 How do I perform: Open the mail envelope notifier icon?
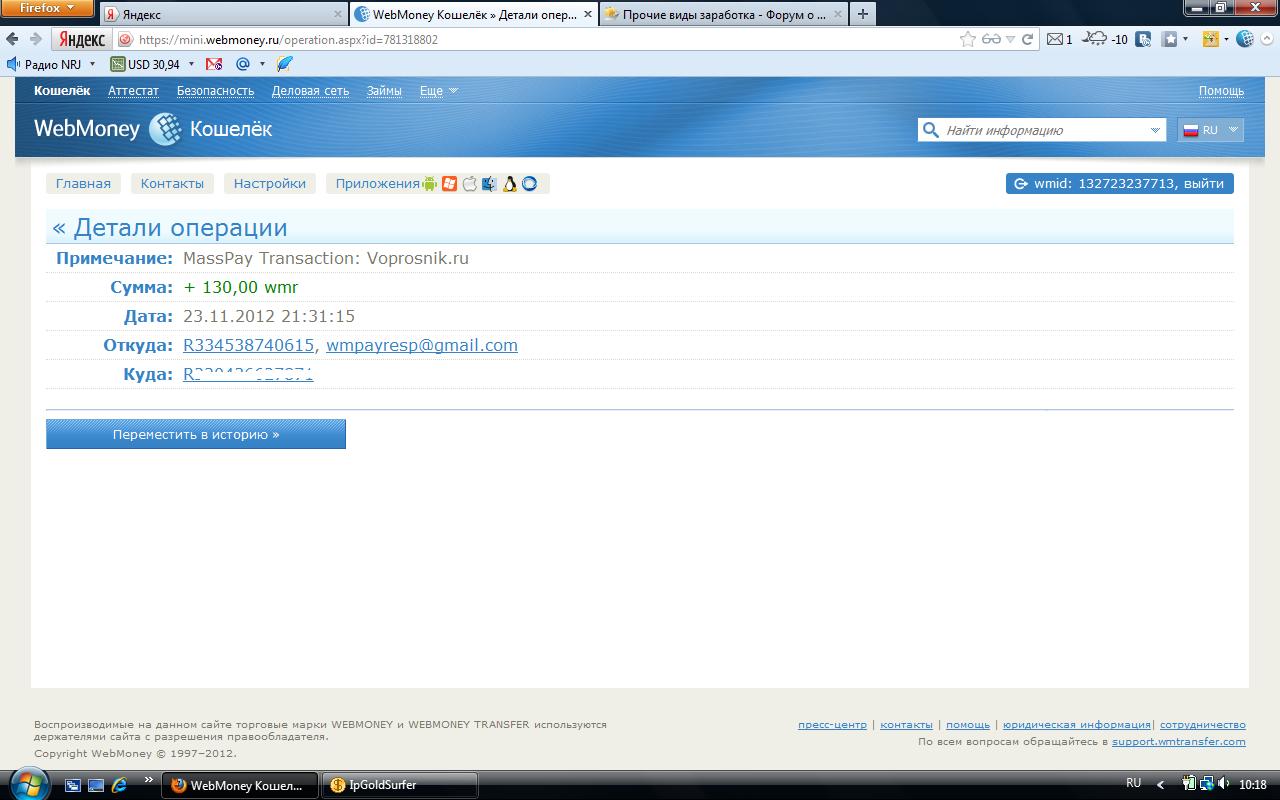tap(1055, 39)
